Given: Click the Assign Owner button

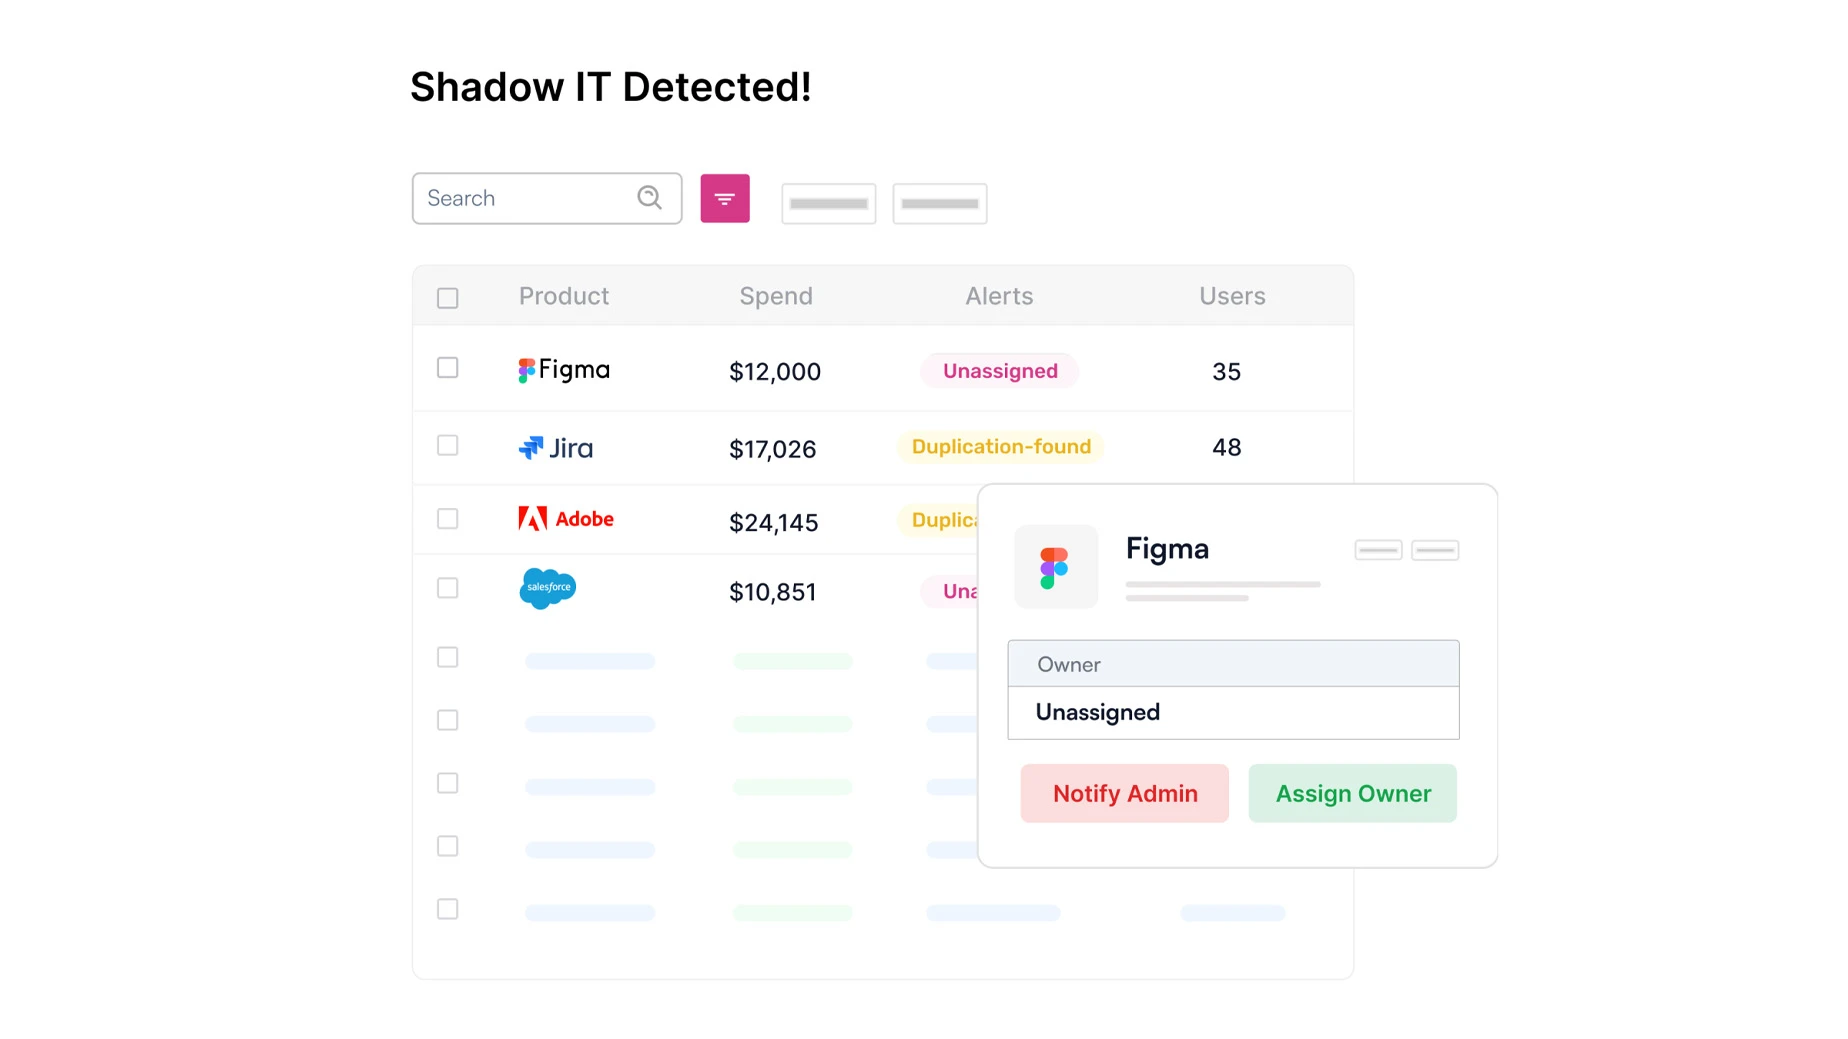Looking at the screenshot, I should pyautogui.click(x=1352, y=793).
